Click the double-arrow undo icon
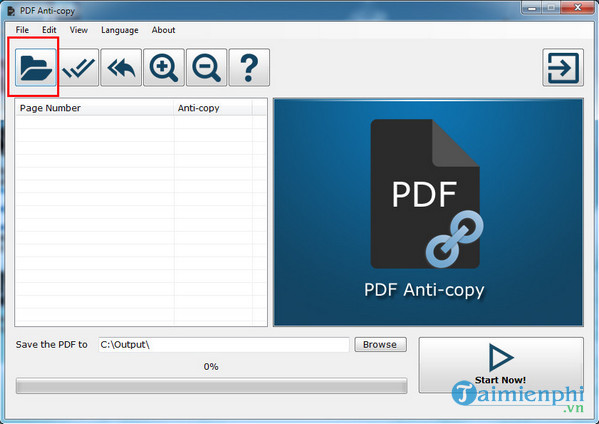 pyautogui.click(x=121, y=68)
